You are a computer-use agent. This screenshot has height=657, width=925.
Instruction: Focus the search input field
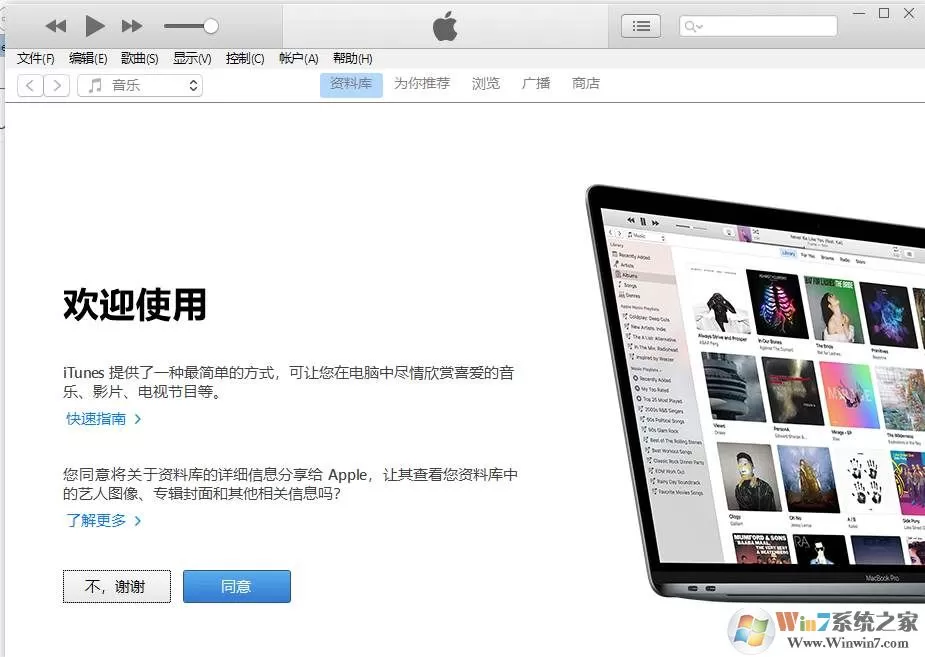[x=758, y=26]
